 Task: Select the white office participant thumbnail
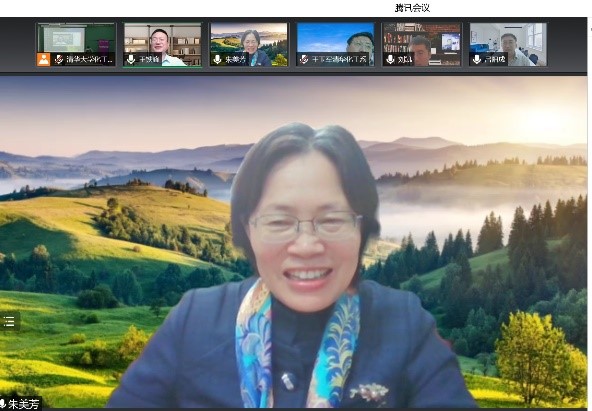[508, 45]
